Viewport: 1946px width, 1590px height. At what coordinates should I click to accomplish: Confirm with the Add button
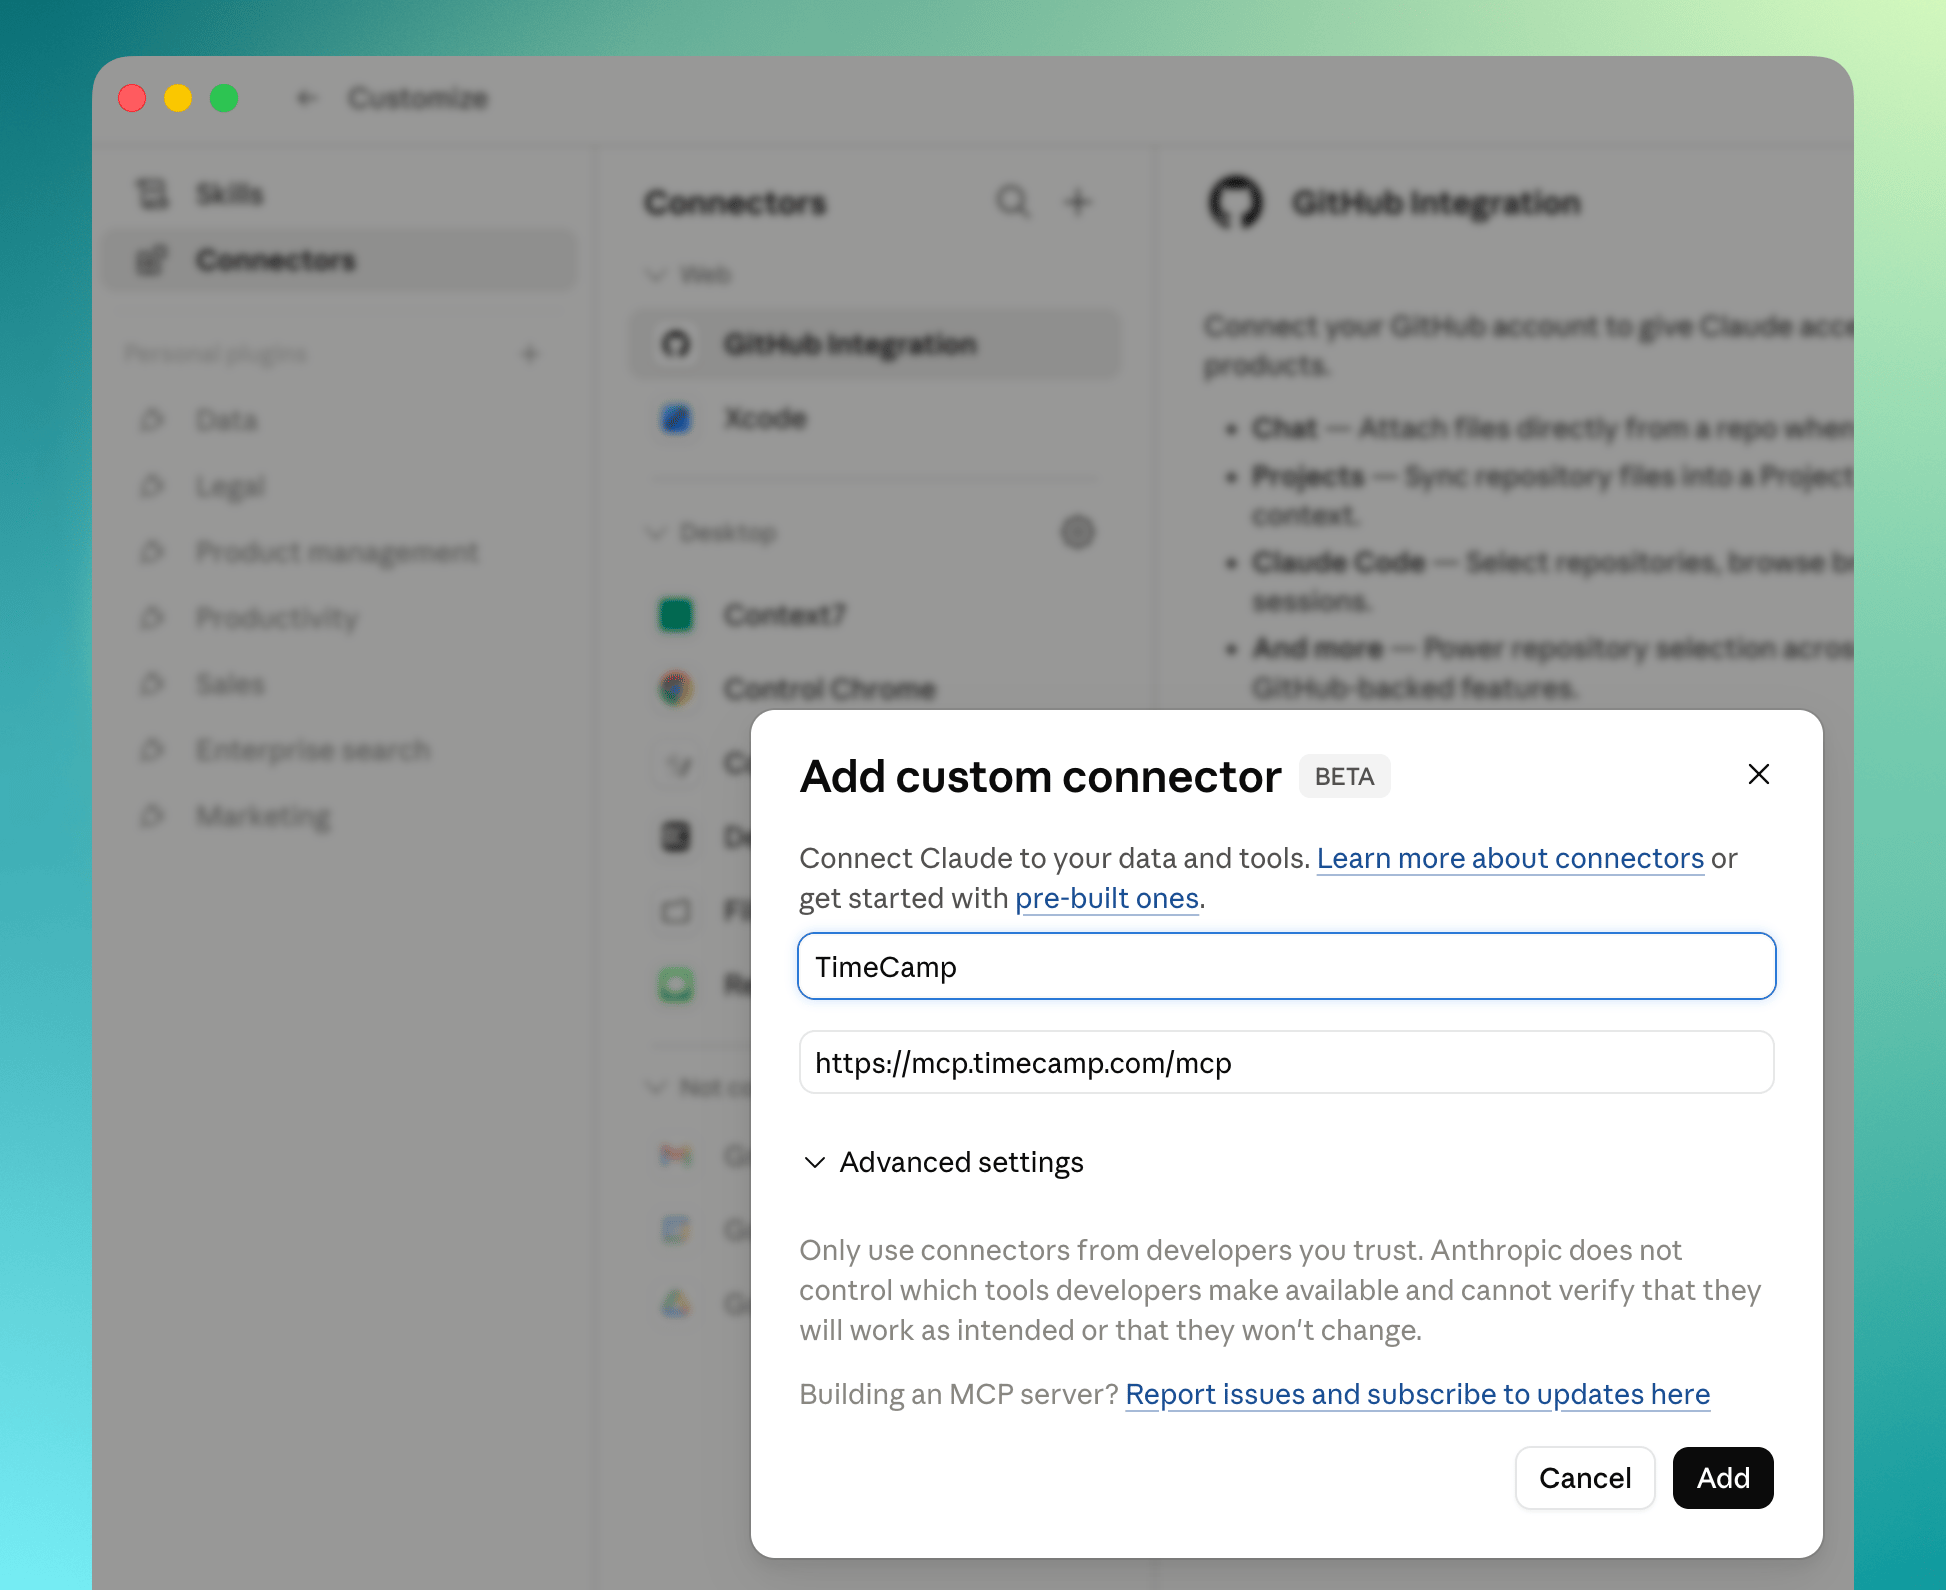pyautogui.click(x=1723, y=1478)
